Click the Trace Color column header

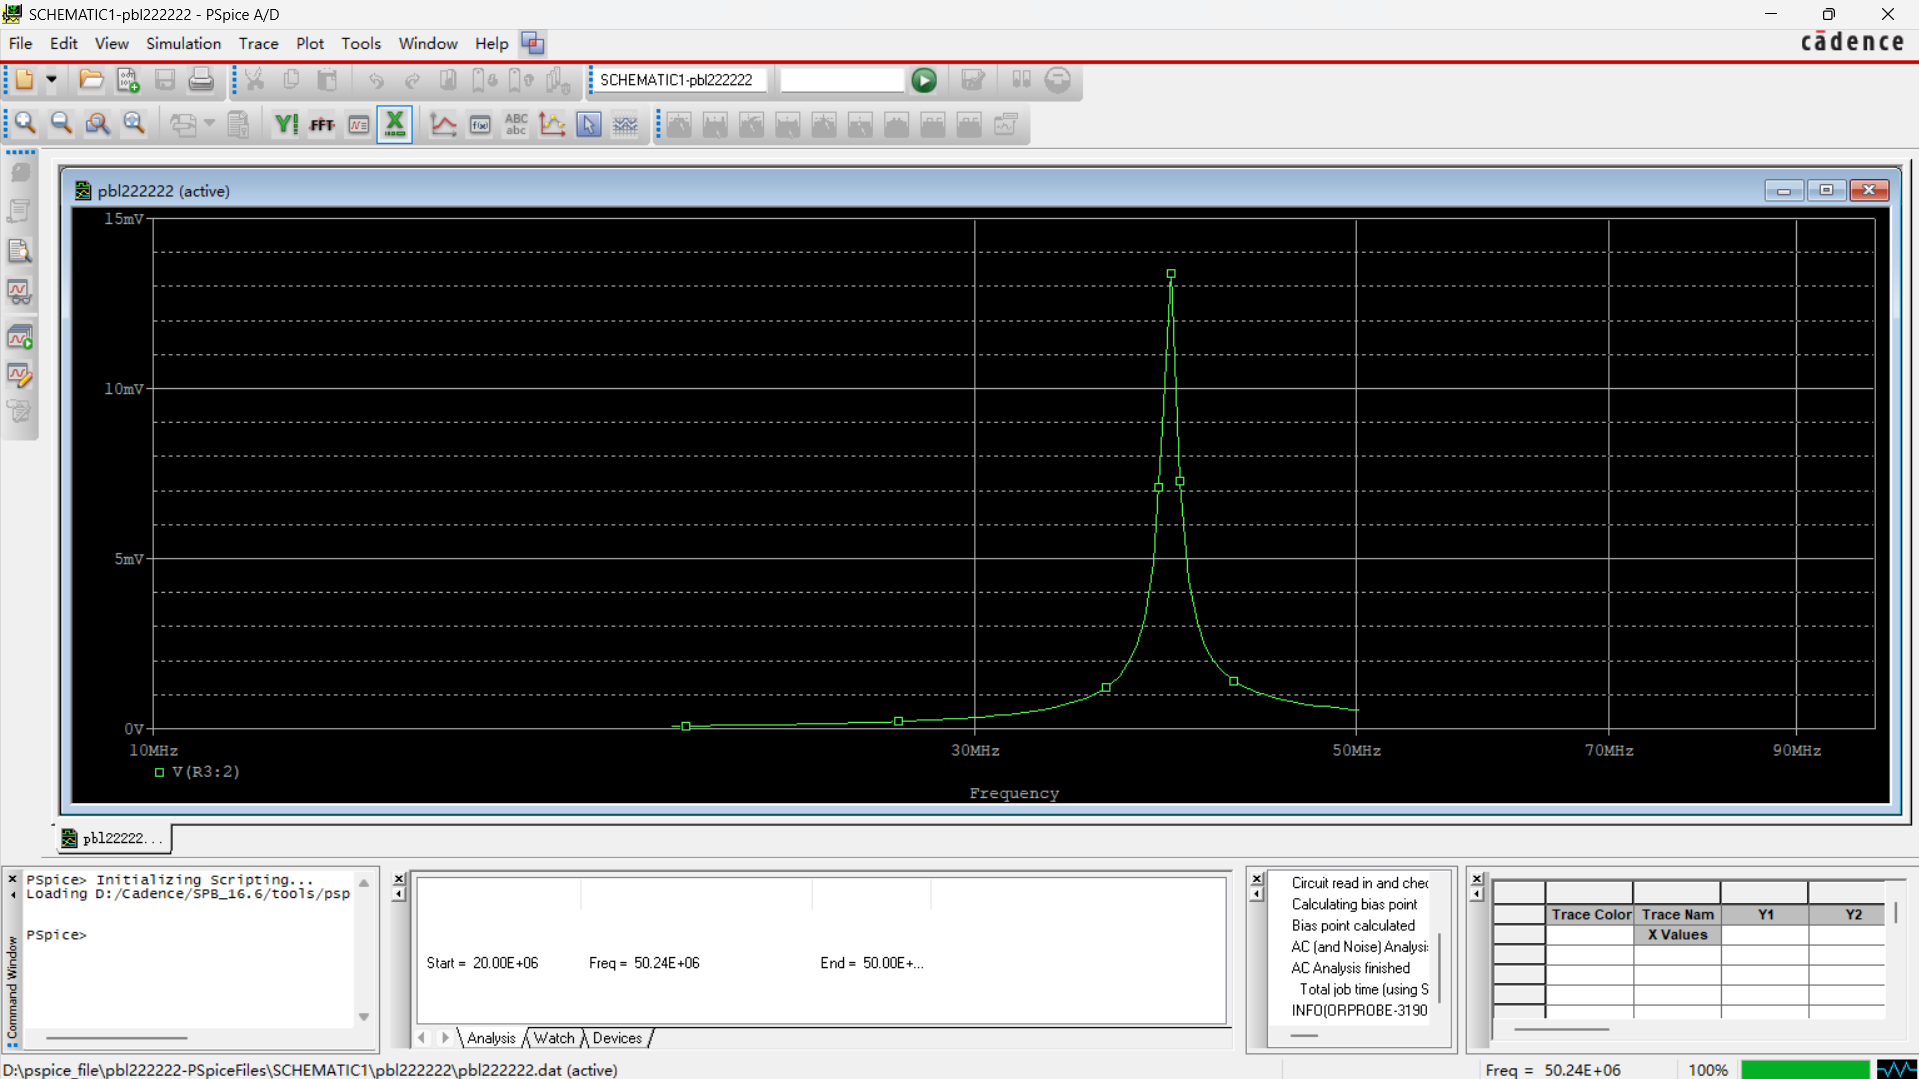click(1590, 914)
